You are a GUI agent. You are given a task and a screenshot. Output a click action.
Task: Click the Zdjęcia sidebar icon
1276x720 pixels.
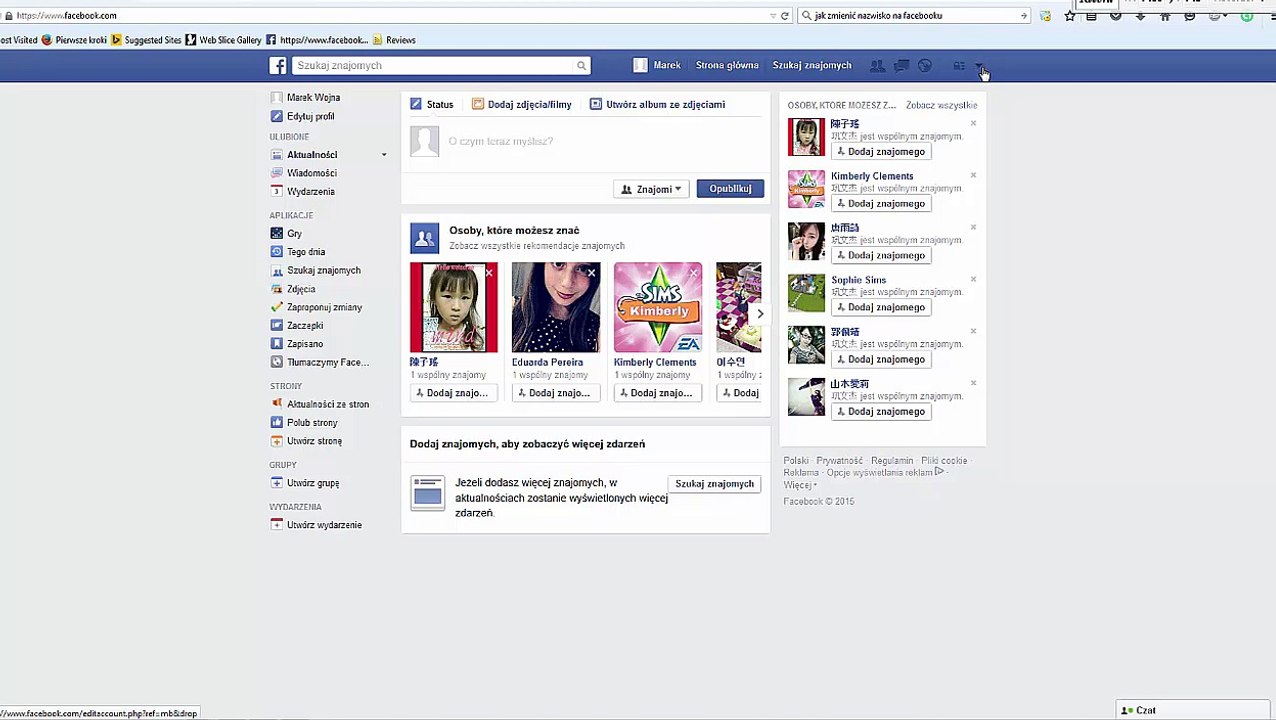click(x=277, y=289)
